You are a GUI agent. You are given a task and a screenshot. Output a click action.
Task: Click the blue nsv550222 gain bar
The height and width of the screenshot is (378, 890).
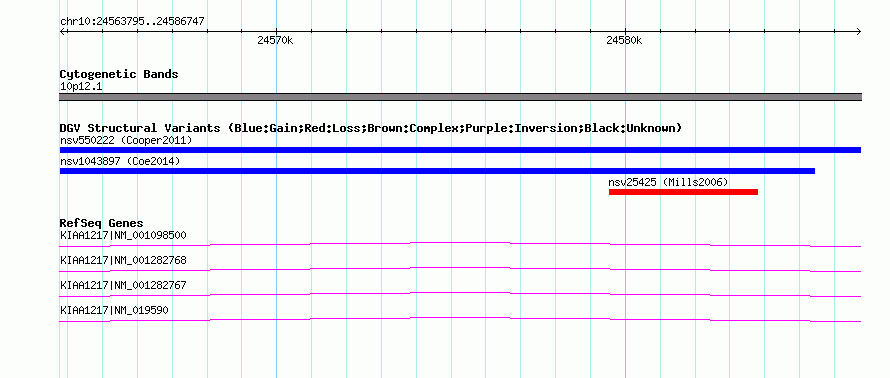(460, 150)
